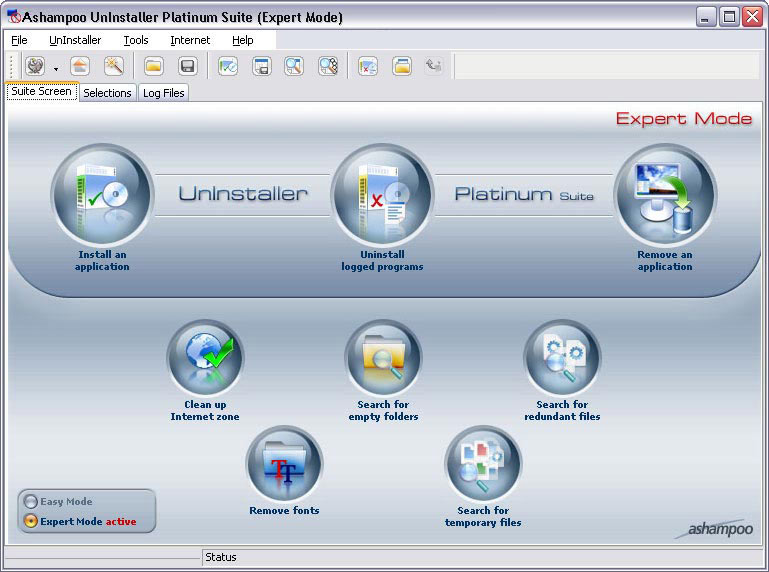The height and width of the screenshot is (572, 769).
Task: Click the application icon in title bar
Action: [14, 17]
